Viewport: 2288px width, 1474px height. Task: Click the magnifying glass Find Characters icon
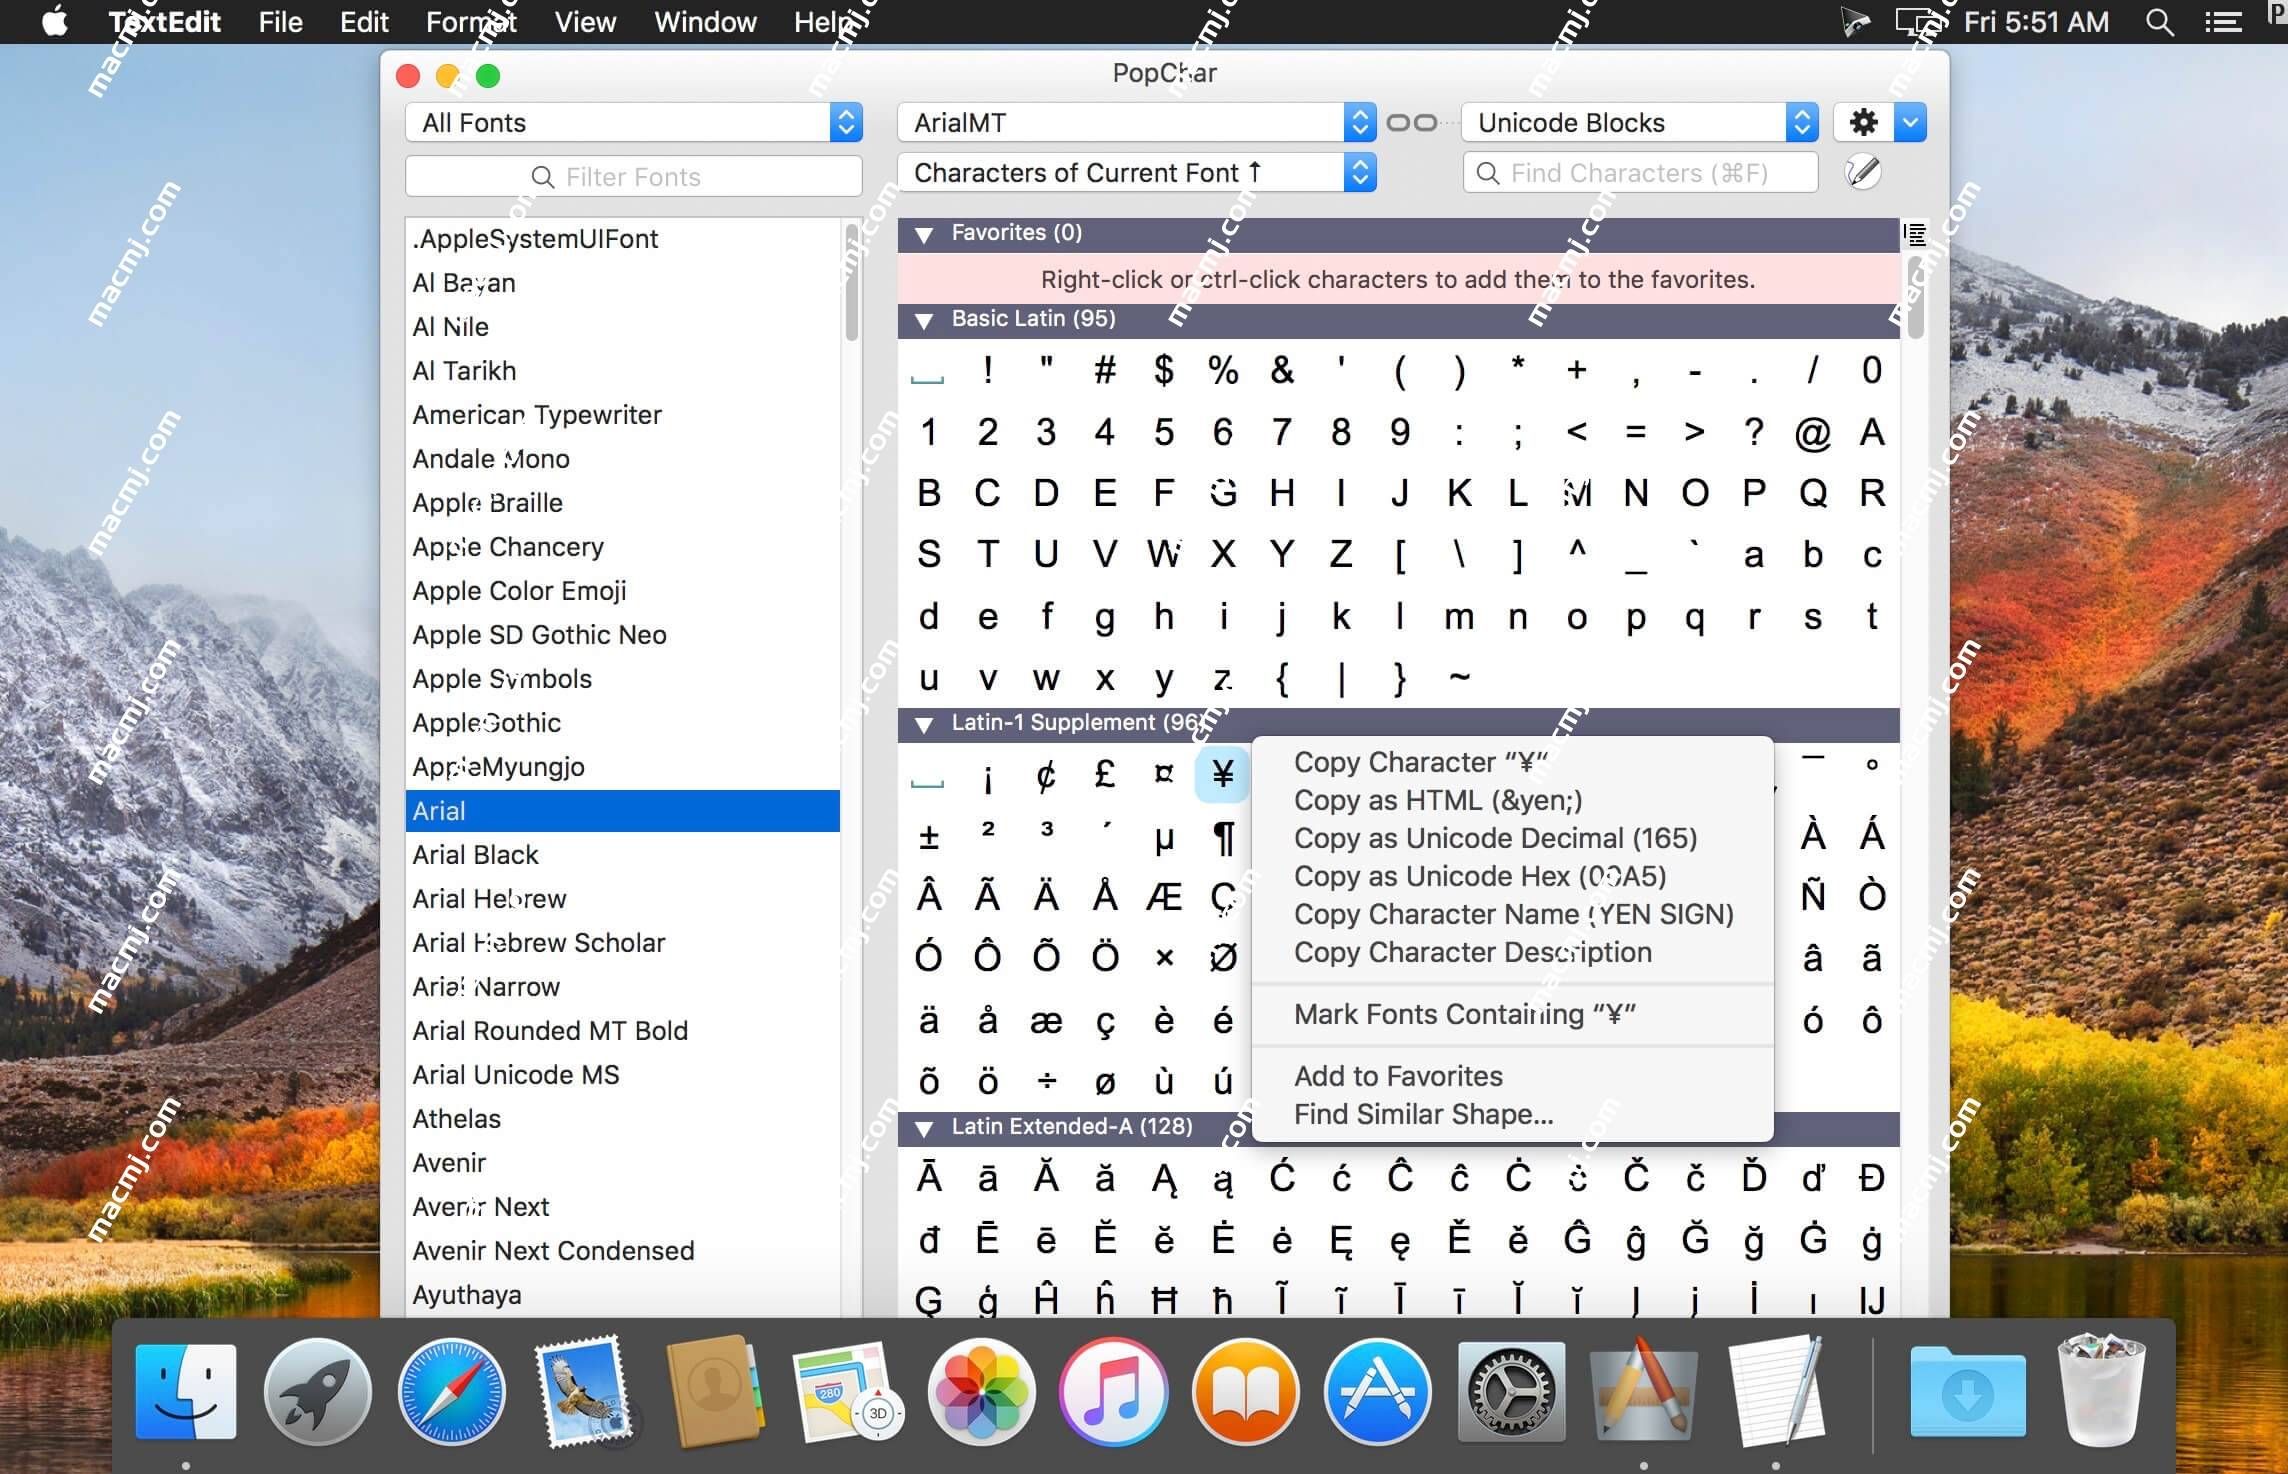[x=1489, y=175]
